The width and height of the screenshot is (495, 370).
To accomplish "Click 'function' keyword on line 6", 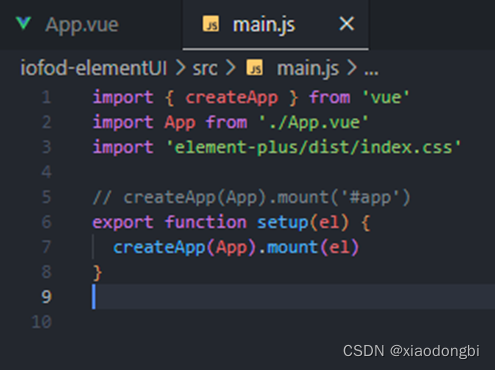I will tap(206, 222).
